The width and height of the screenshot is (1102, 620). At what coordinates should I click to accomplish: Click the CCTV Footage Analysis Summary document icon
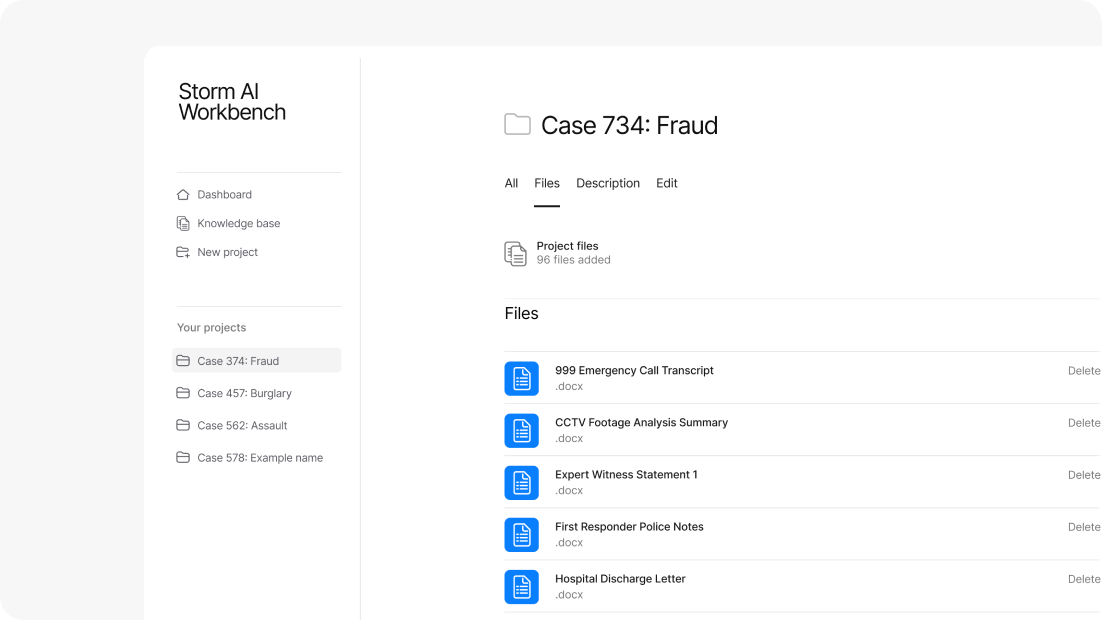click(521, 430)
